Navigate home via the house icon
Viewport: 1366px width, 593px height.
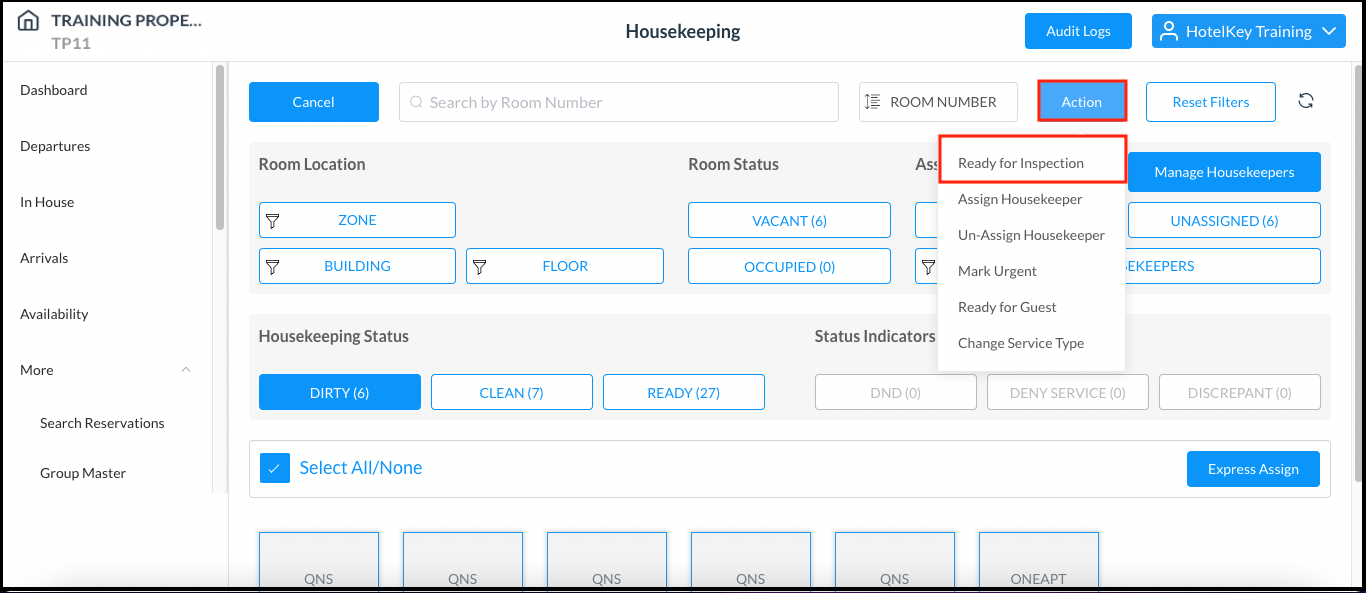coord(26,19)
